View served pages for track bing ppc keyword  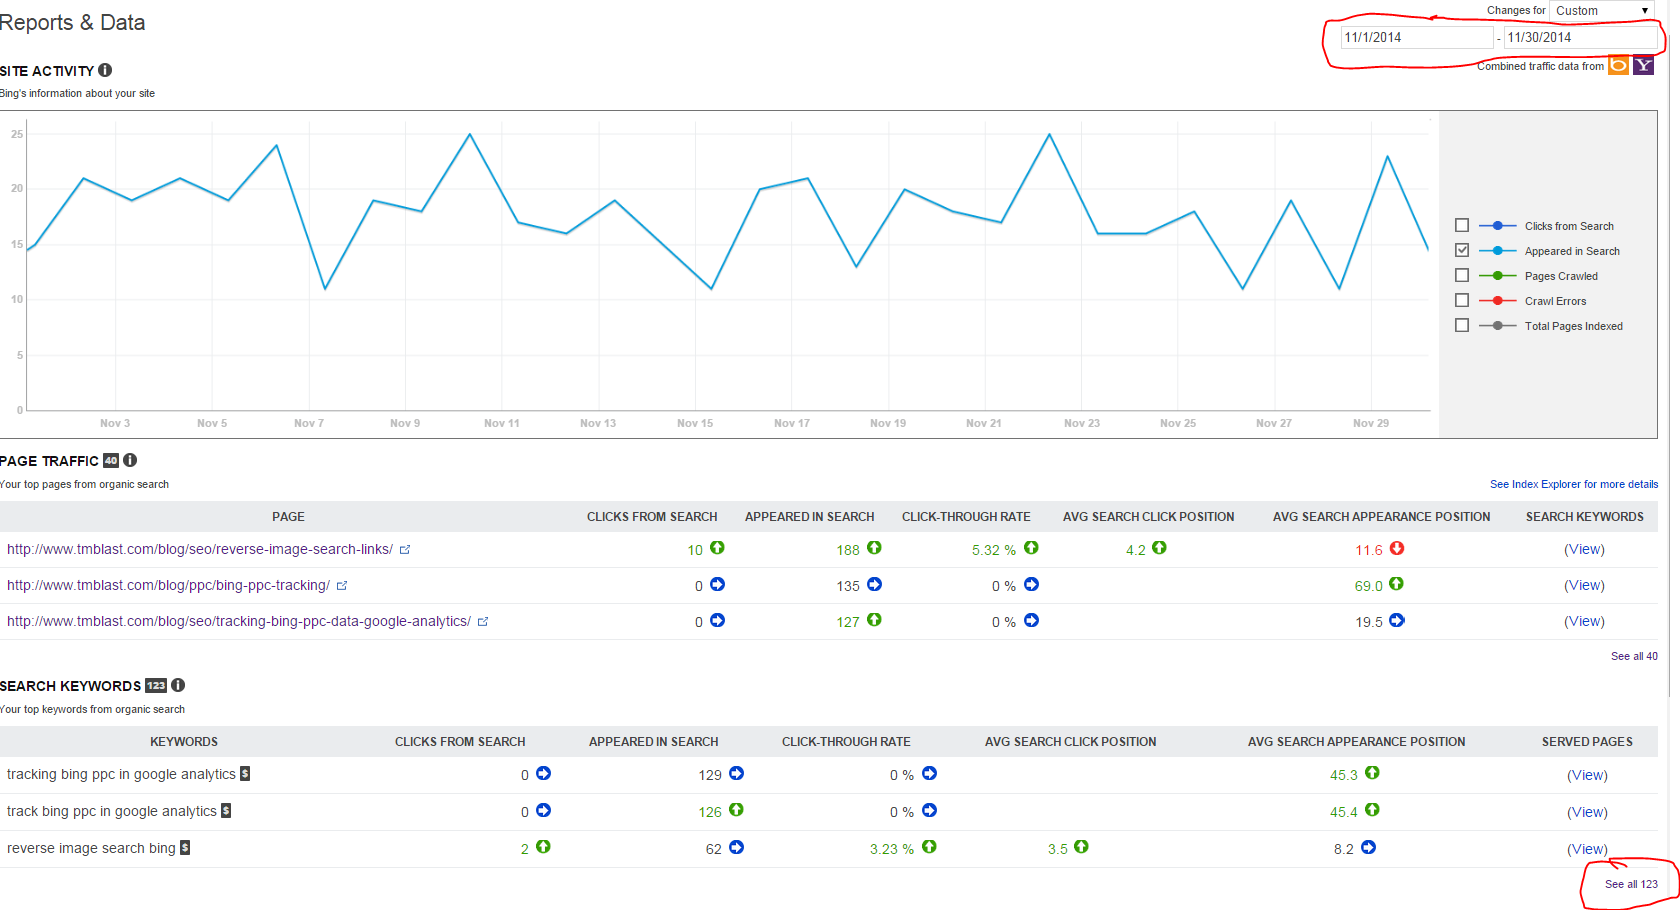point(1587,812)
